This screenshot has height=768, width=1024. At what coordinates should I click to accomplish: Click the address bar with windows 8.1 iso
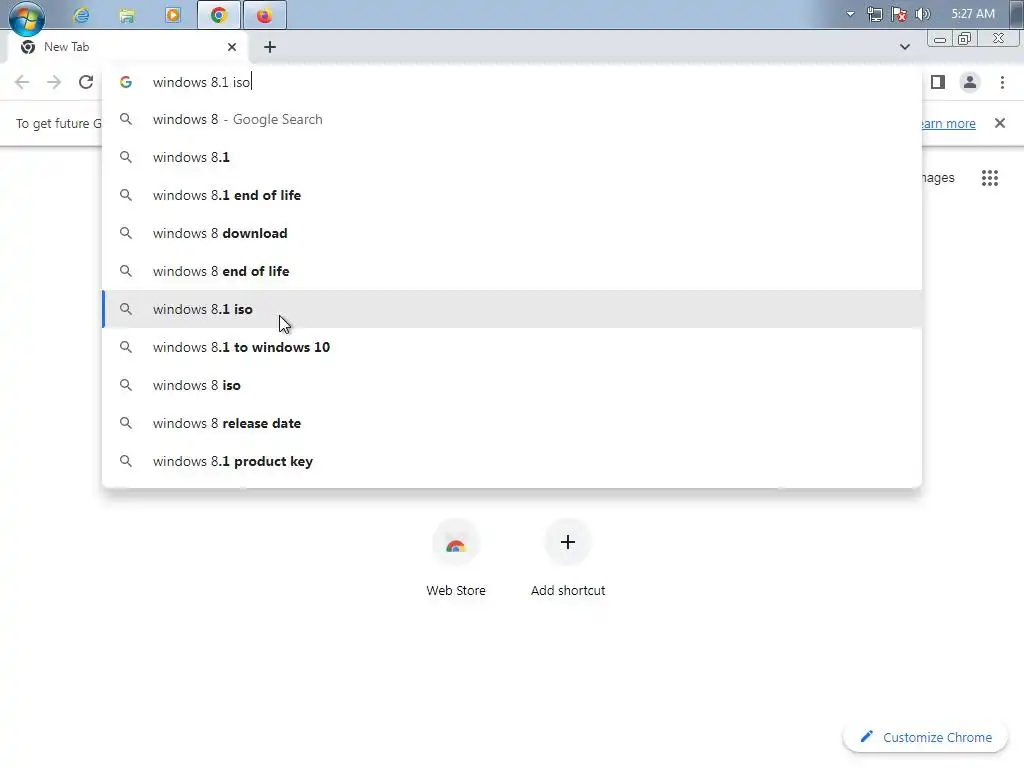pos(512,82)
